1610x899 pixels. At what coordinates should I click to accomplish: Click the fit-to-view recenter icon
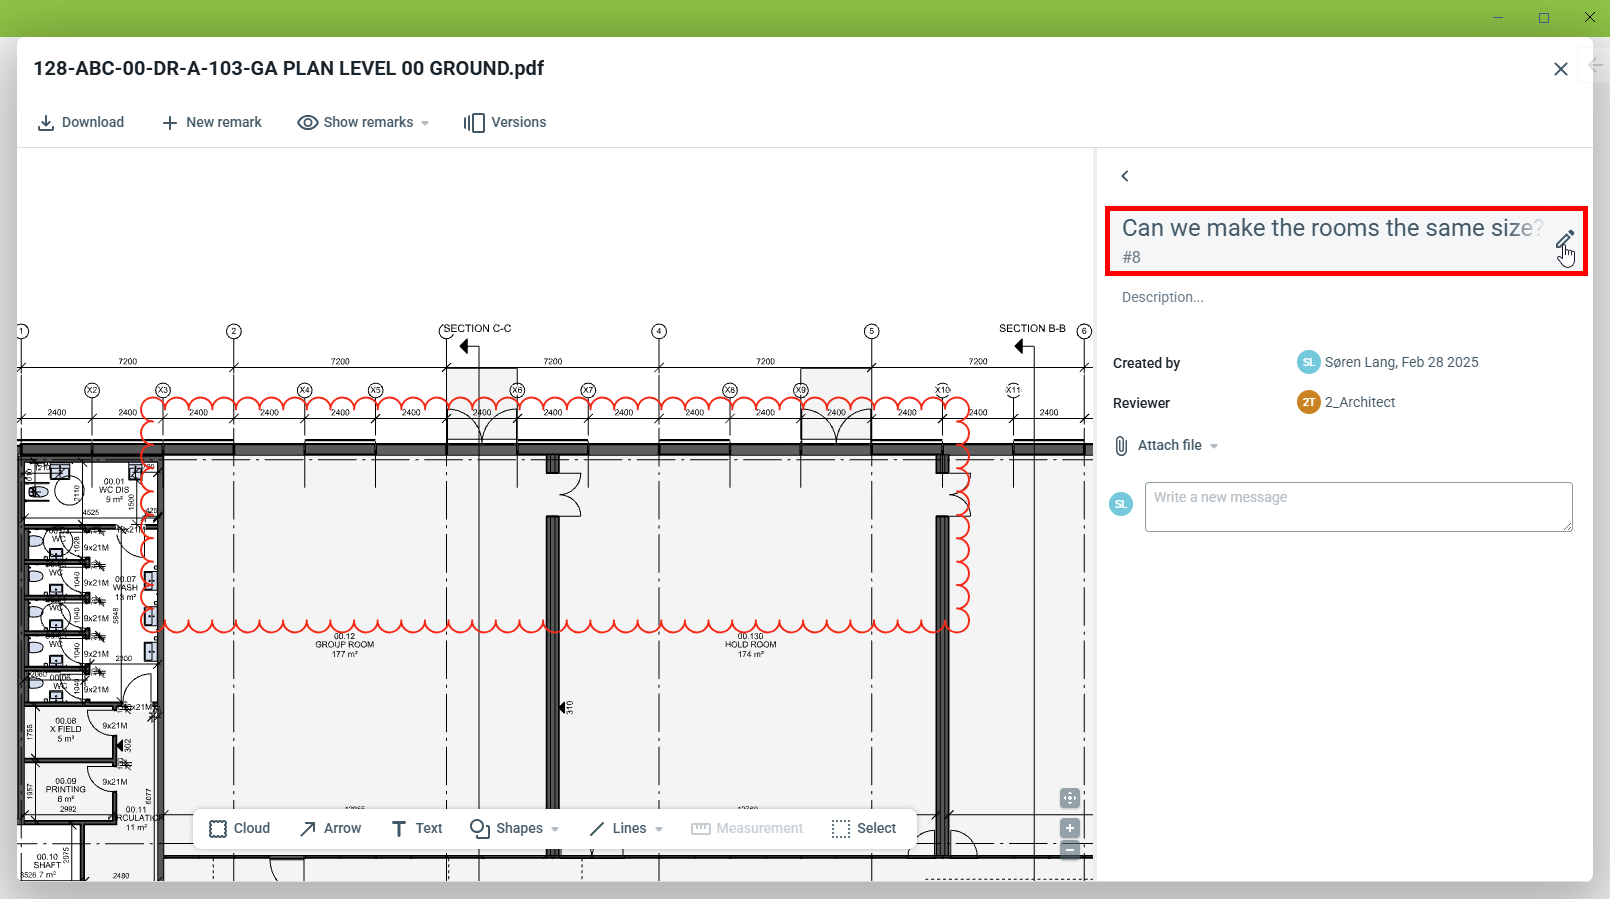point(1070,798)
